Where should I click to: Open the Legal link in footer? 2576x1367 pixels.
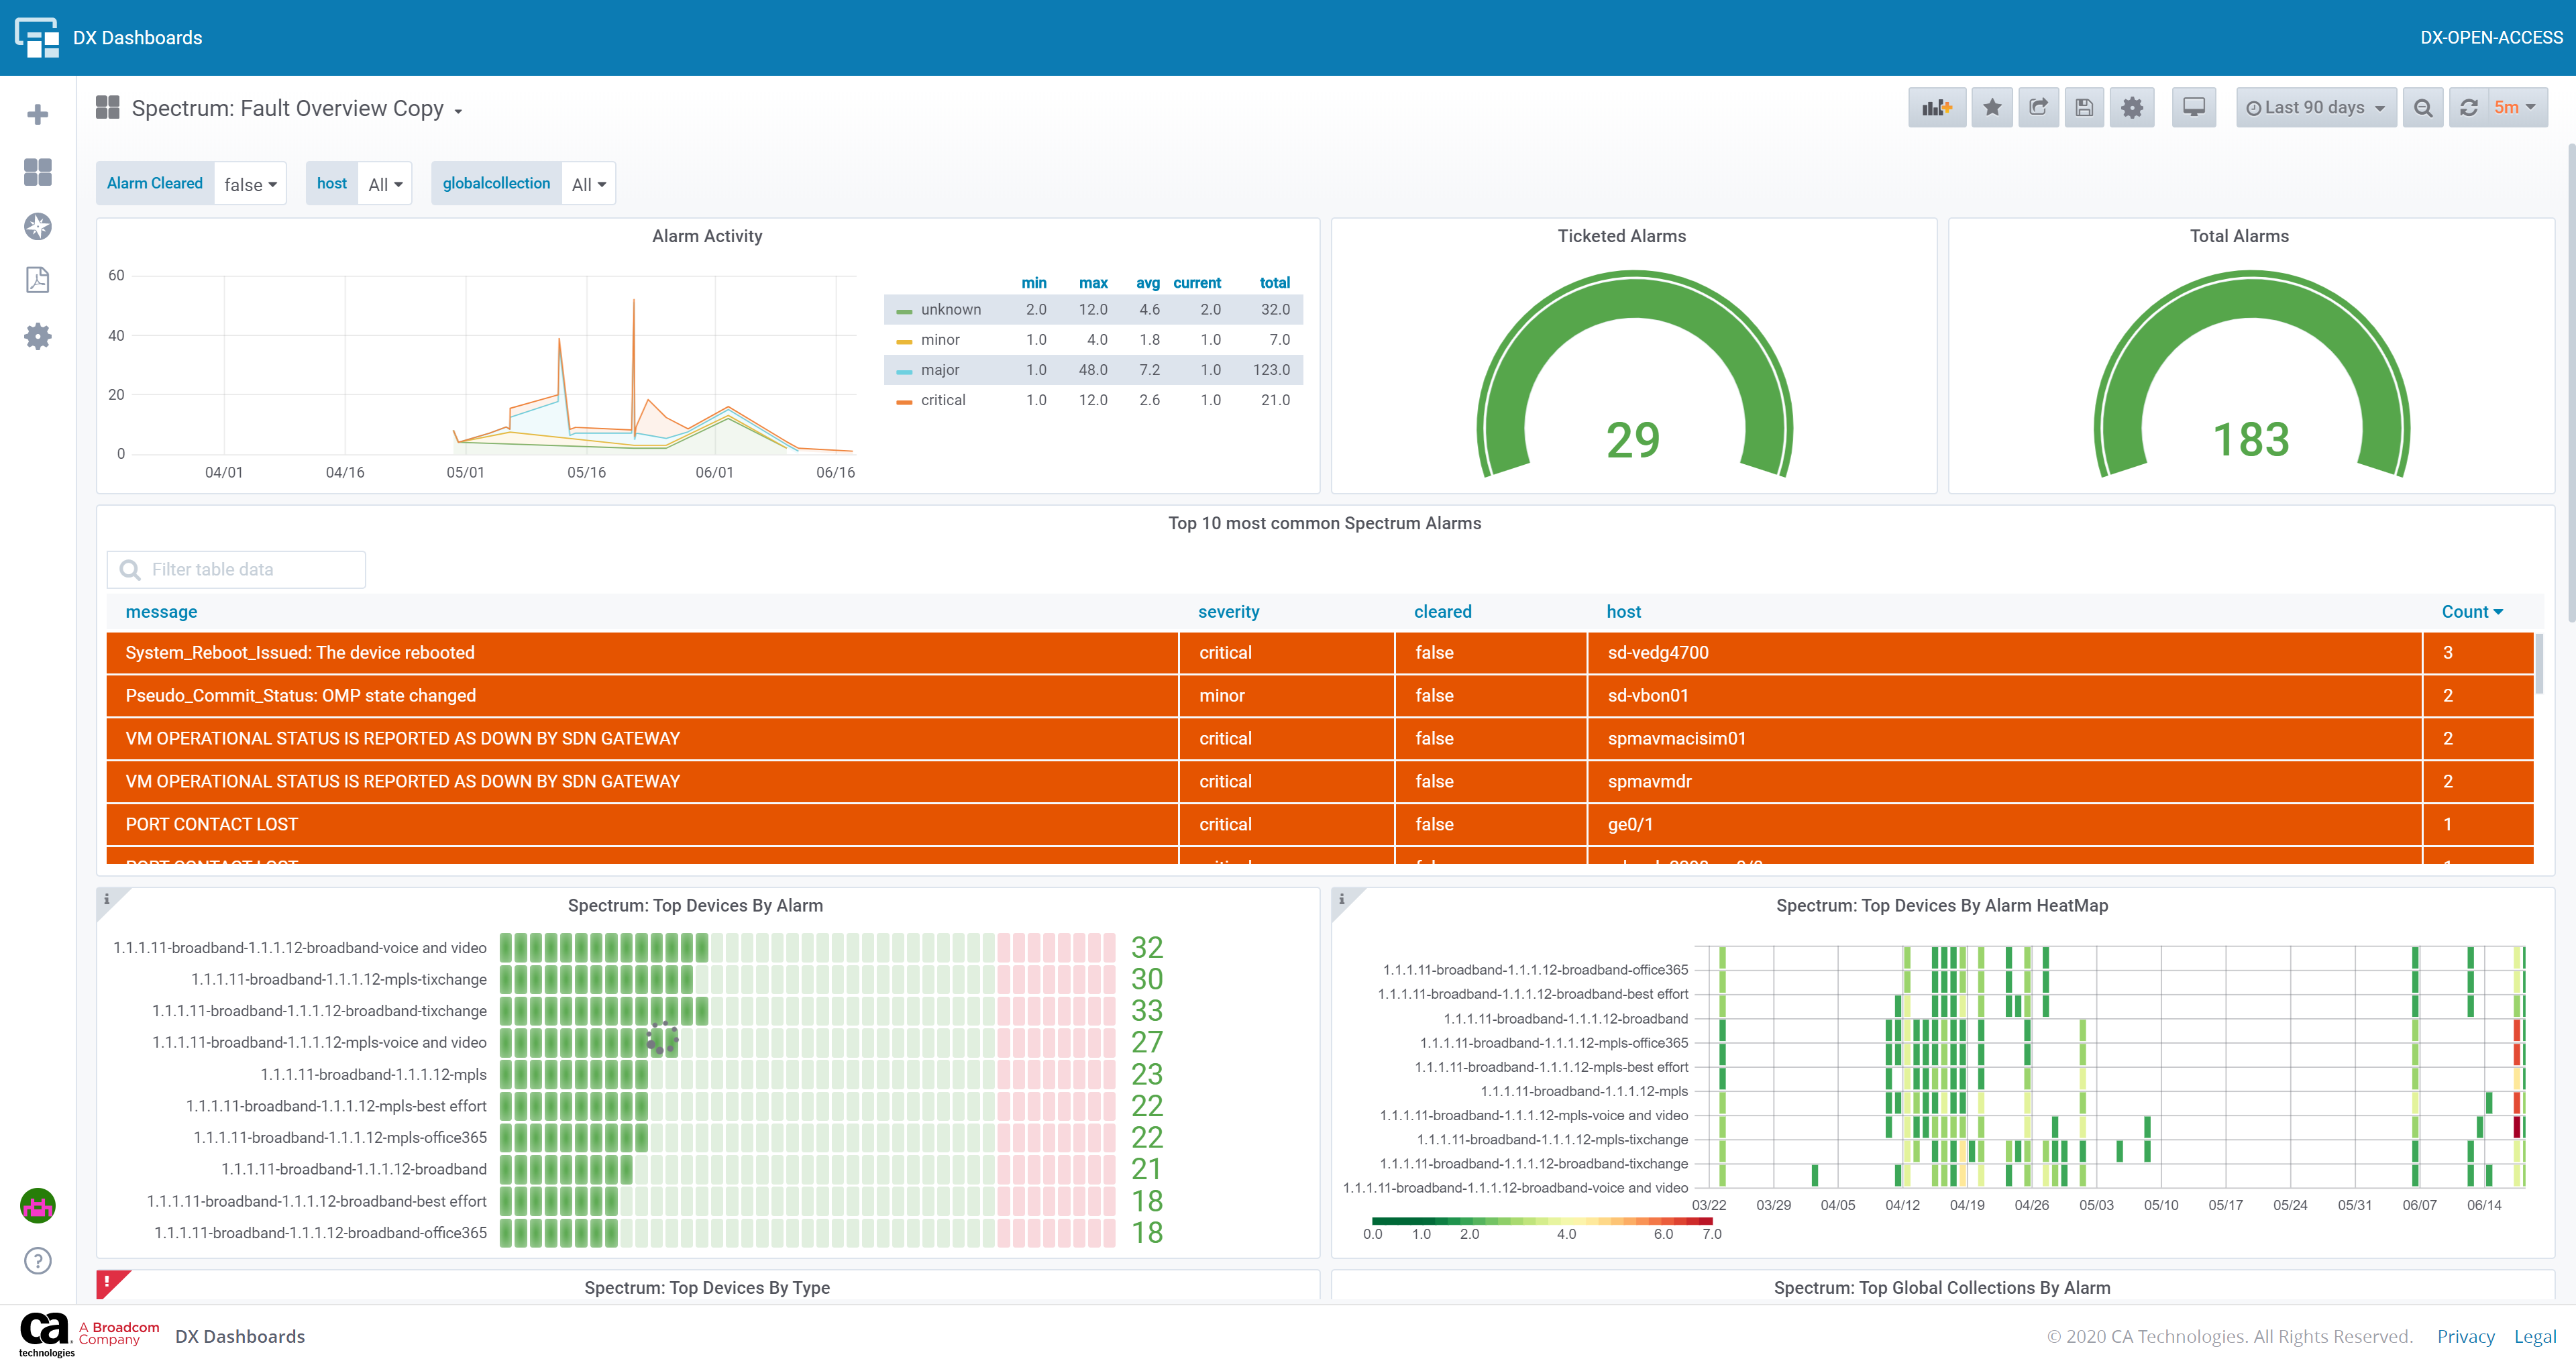click(x=2535, y=1336)
